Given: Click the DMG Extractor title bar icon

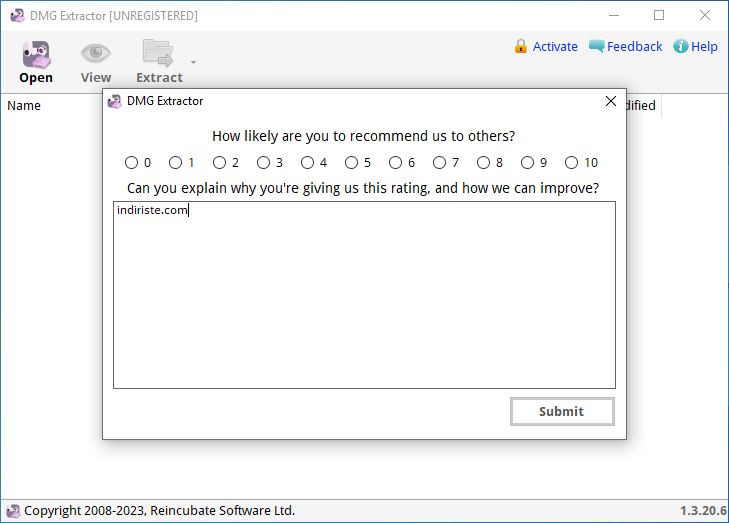Looking at the screenshot, I should tap(17, 15).
